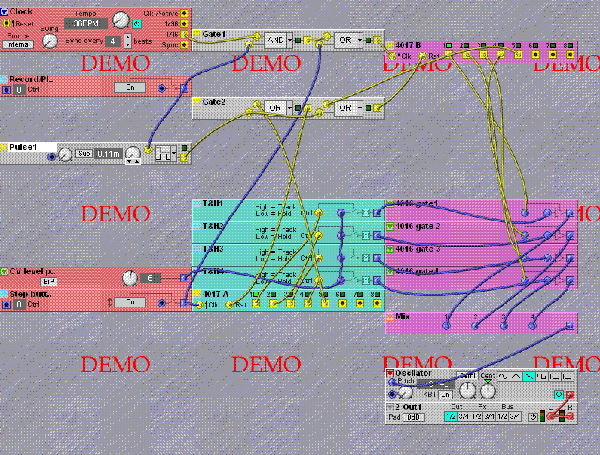Click the Mix output port
This screenshot has width=600, height=455.
tap(570, 326)
